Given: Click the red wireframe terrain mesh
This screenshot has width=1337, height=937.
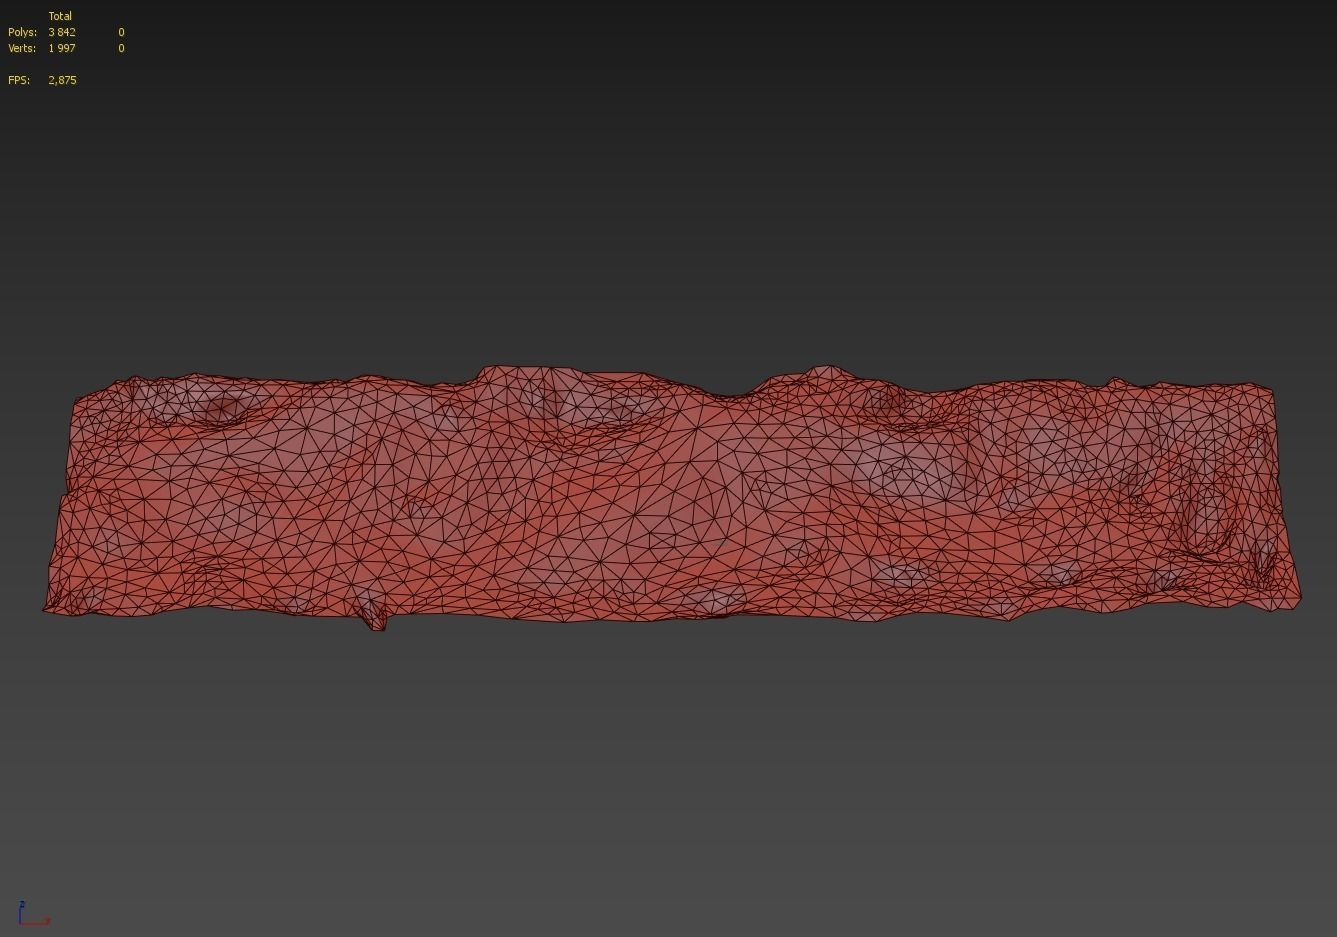Looking at the screenshot, I should point(672,498).
